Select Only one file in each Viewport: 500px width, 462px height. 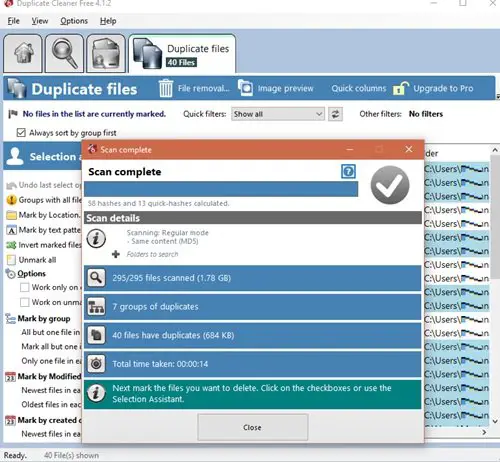(x=51, y=361)
